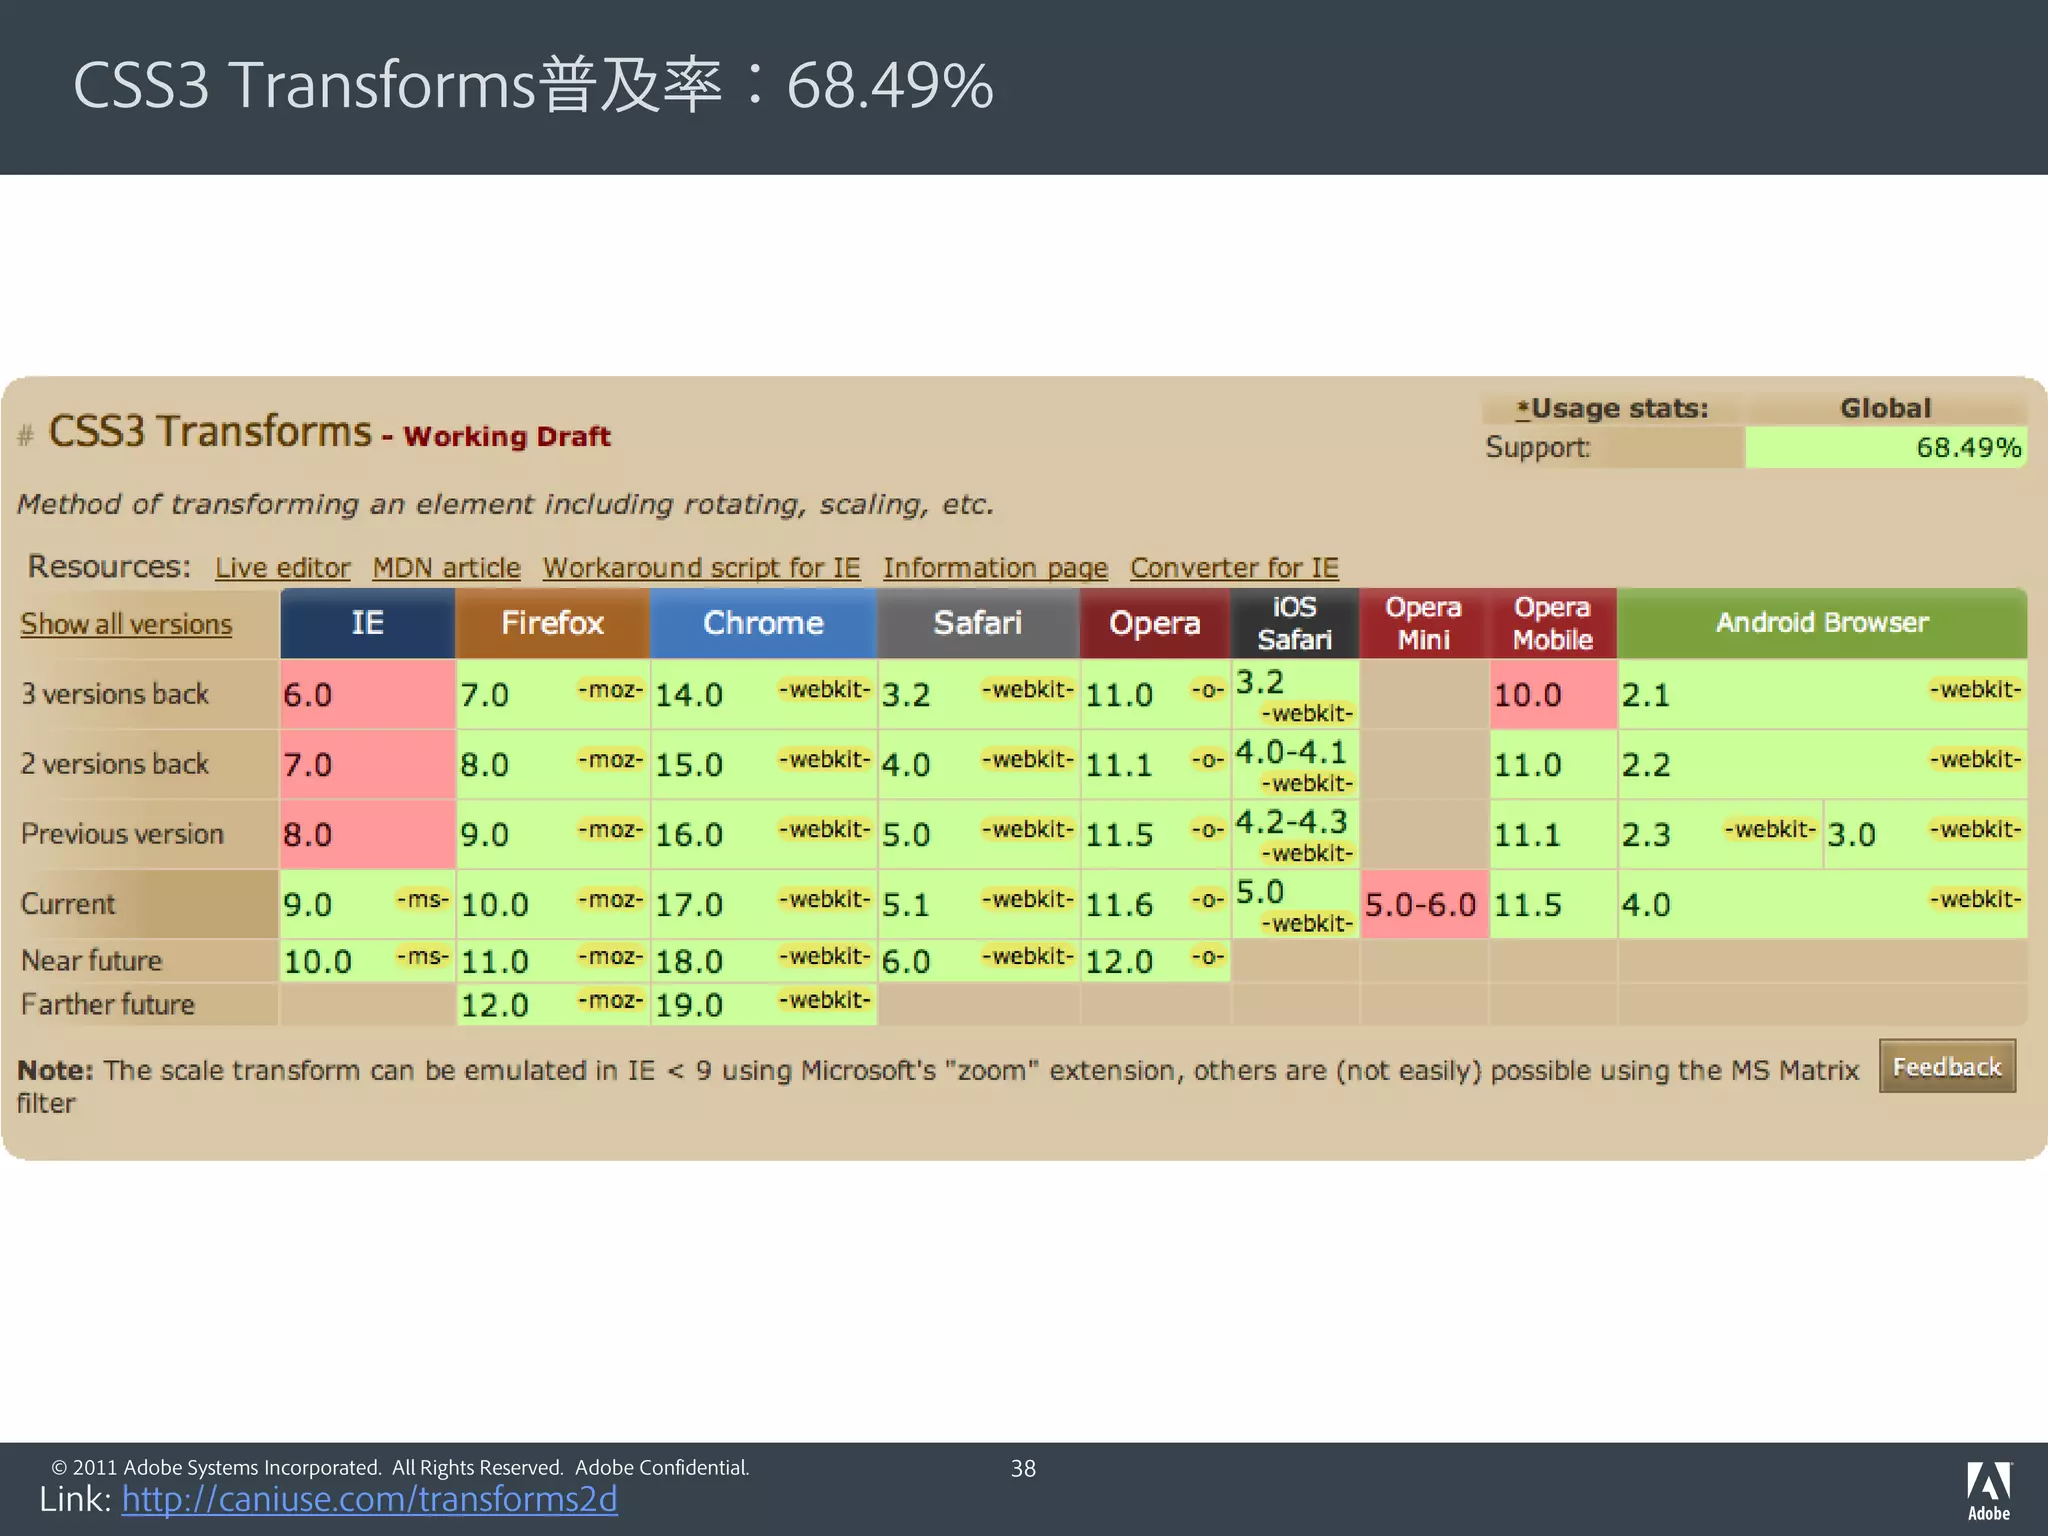
Task: Click the 'Near future' row label
Action: (x=91, y=961)
